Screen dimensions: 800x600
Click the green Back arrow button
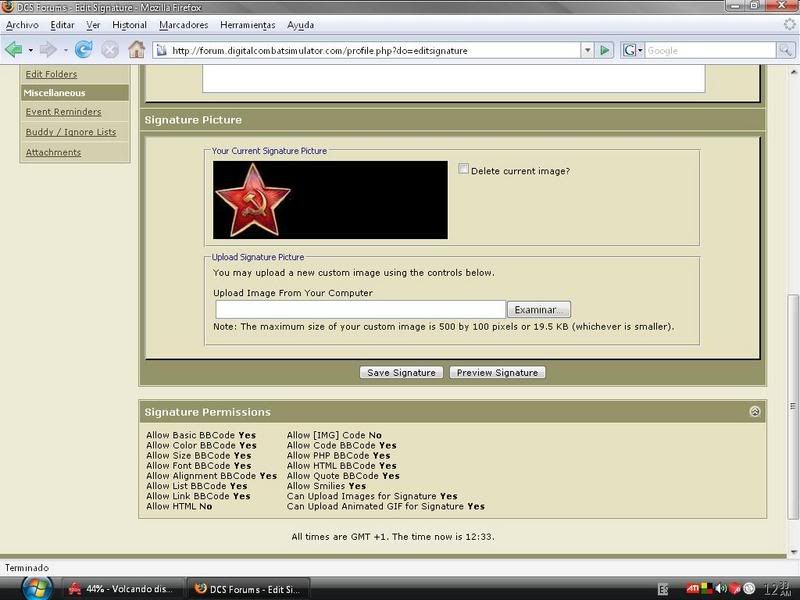(x=14, y=49)
